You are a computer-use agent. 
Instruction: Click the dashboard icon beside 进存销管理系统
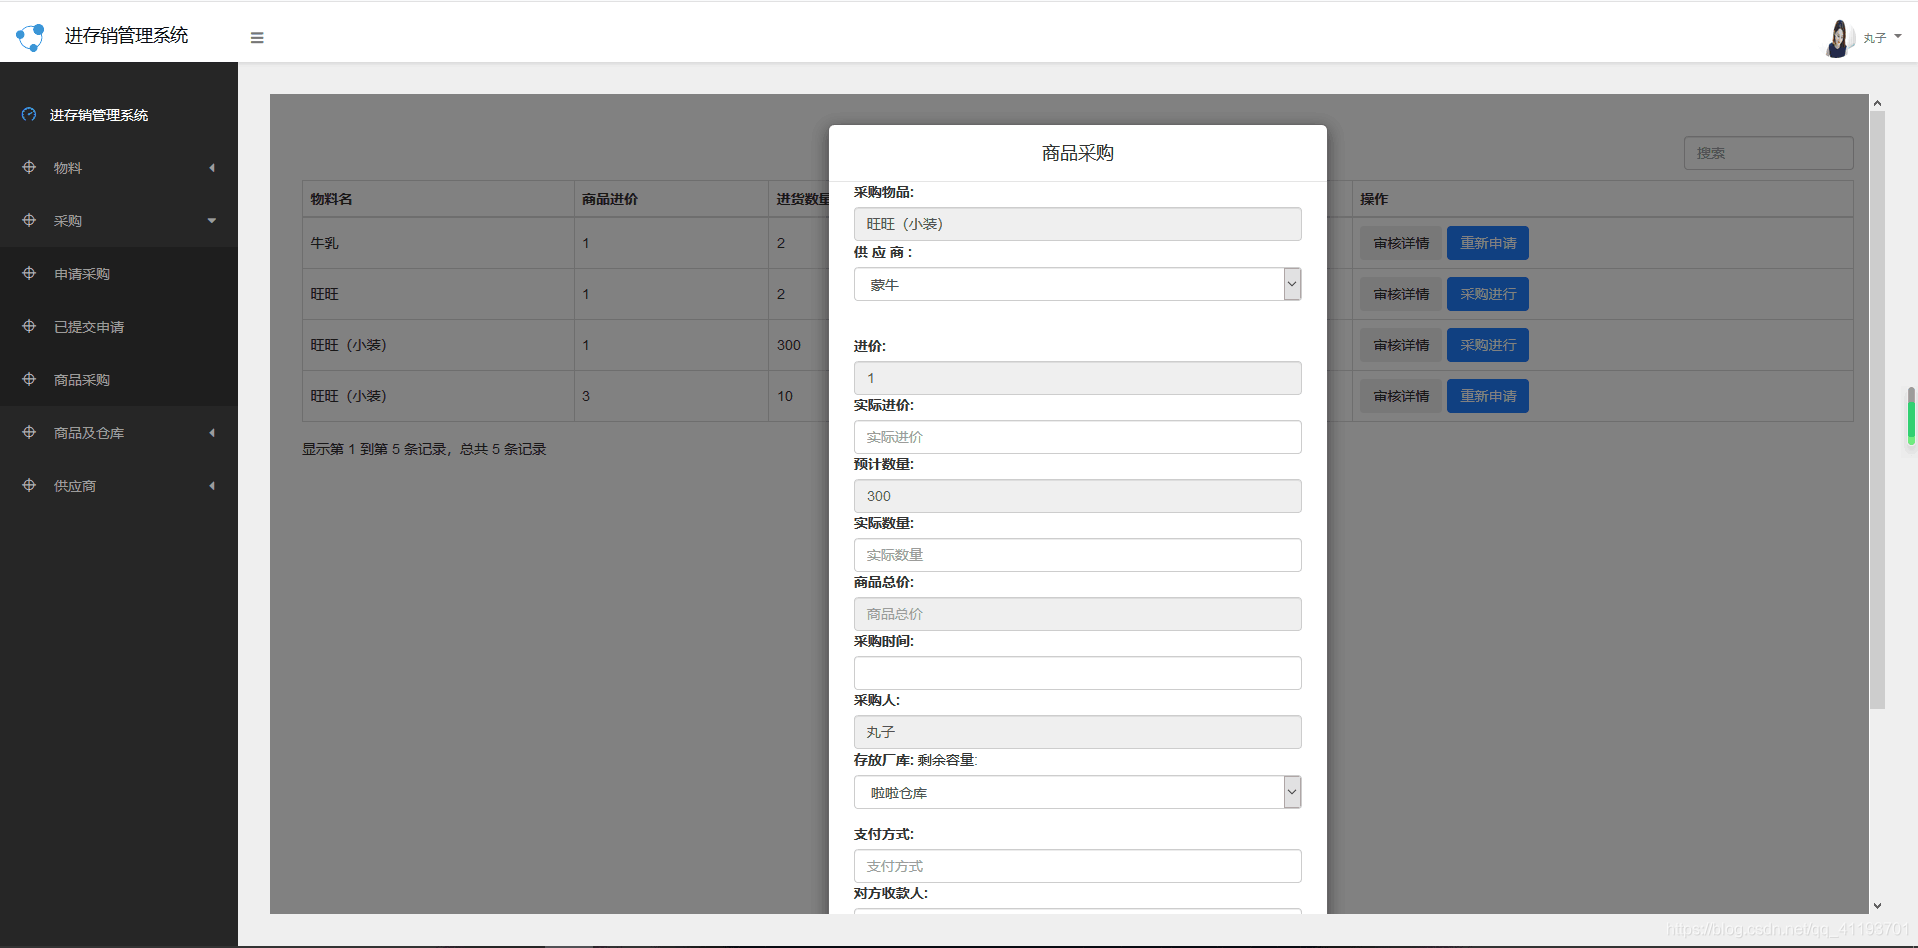point(29,115)
